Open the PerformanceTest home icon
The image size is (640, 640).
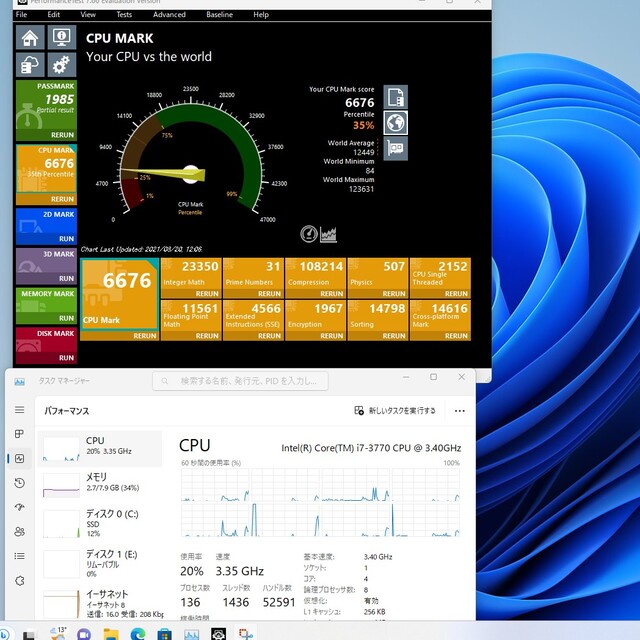(x=30, y=37)
